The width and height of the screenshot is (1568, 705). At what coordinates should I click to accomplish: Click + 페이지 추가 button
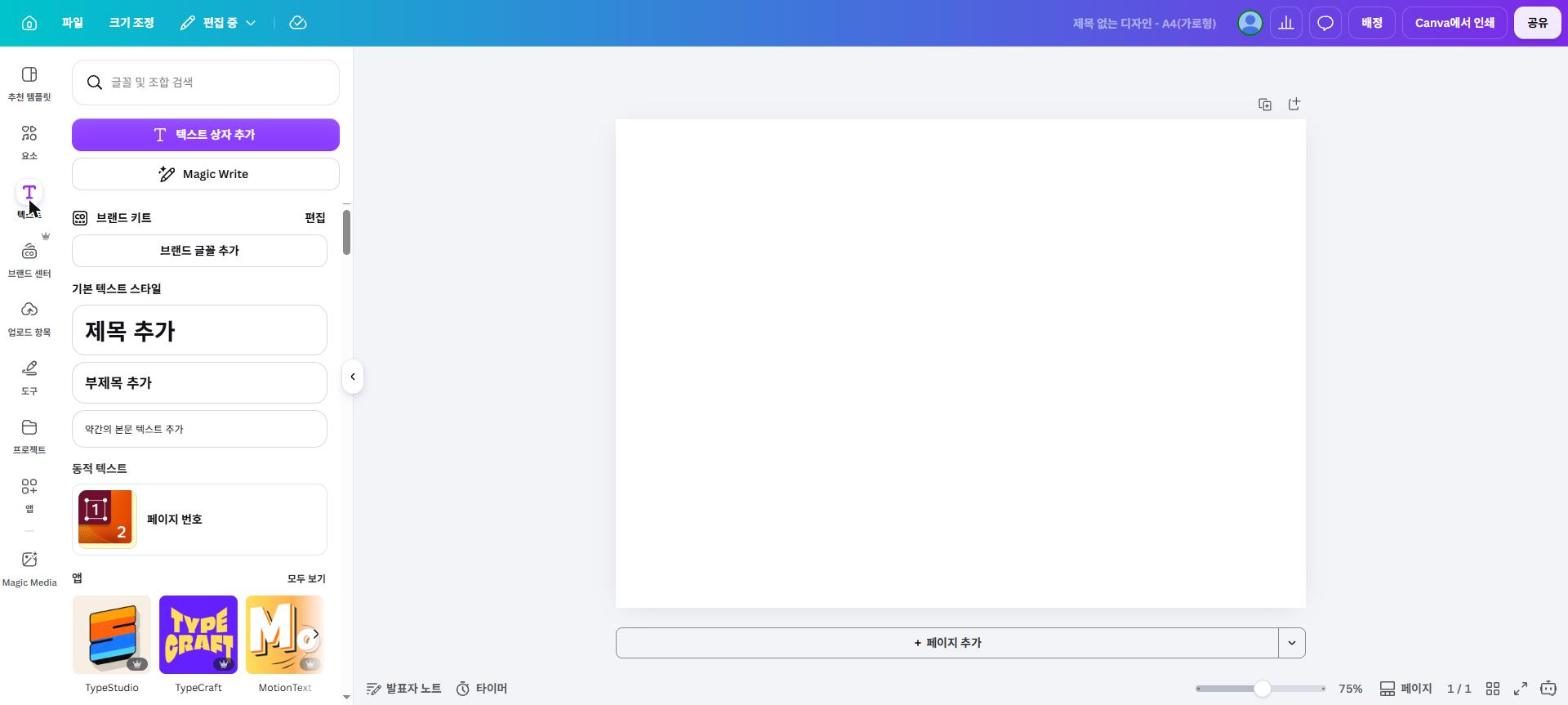947,643
